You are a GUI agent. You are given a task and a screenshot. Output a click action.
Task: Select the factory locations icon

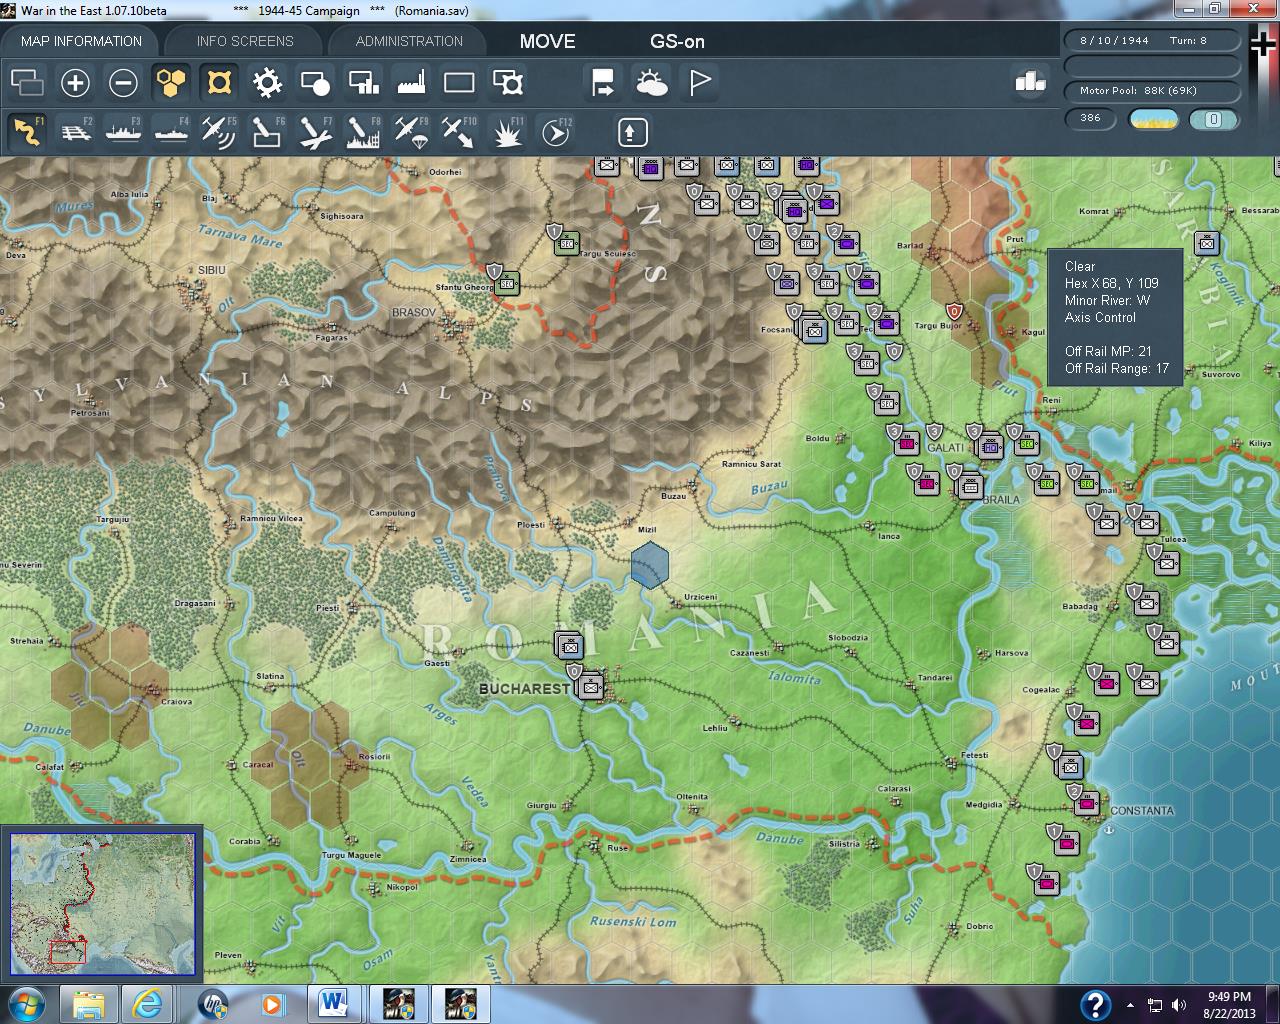click(x=411, y=82)
